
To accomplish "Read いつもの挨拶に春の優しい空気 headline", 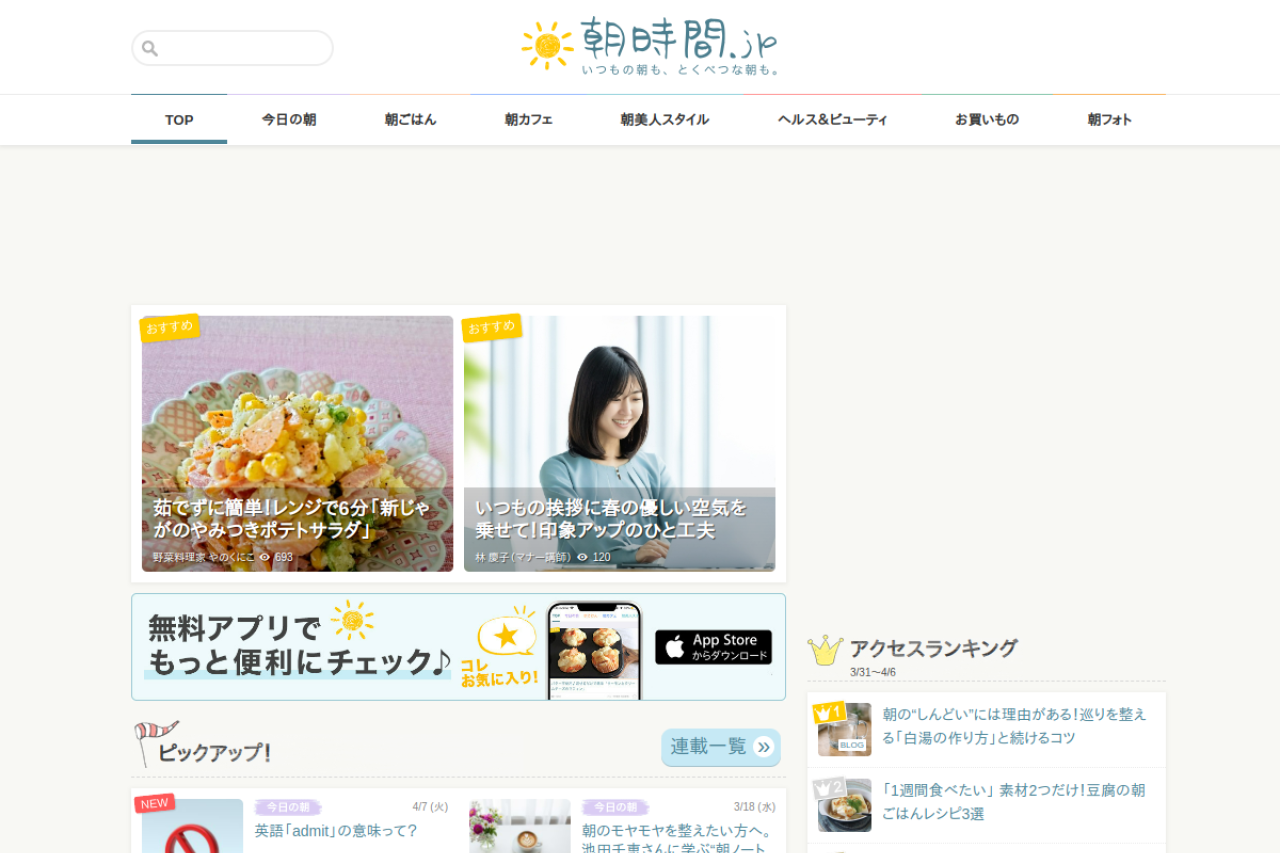I will point(610,519).
